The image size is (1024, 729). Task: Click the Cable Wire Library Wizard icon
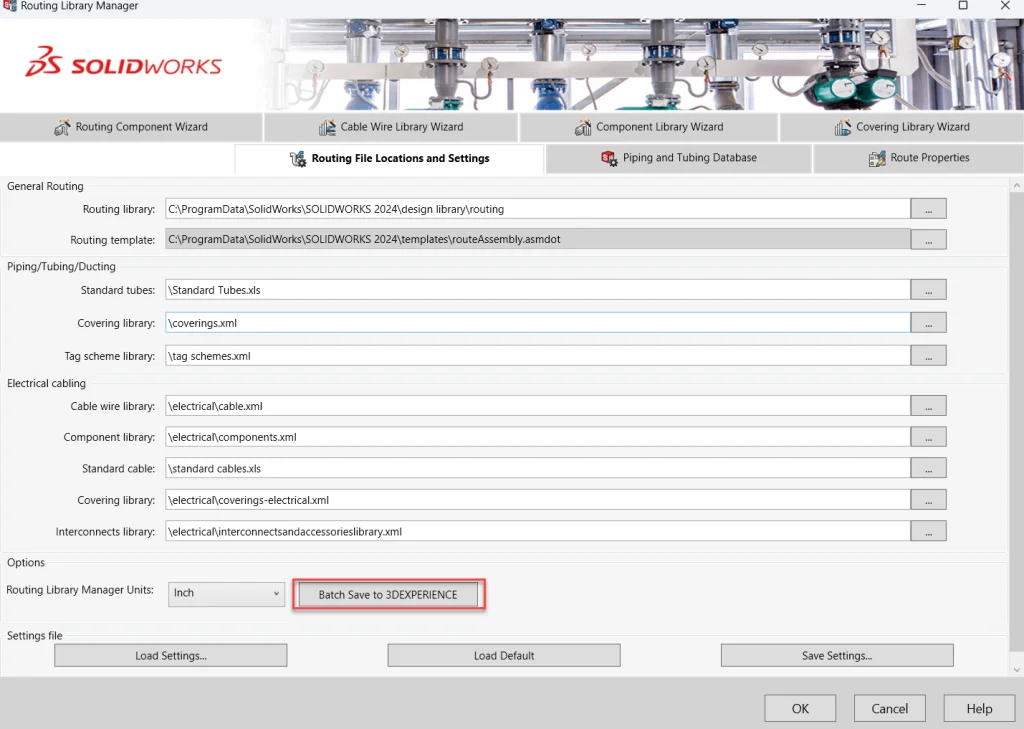coord(327,127)
